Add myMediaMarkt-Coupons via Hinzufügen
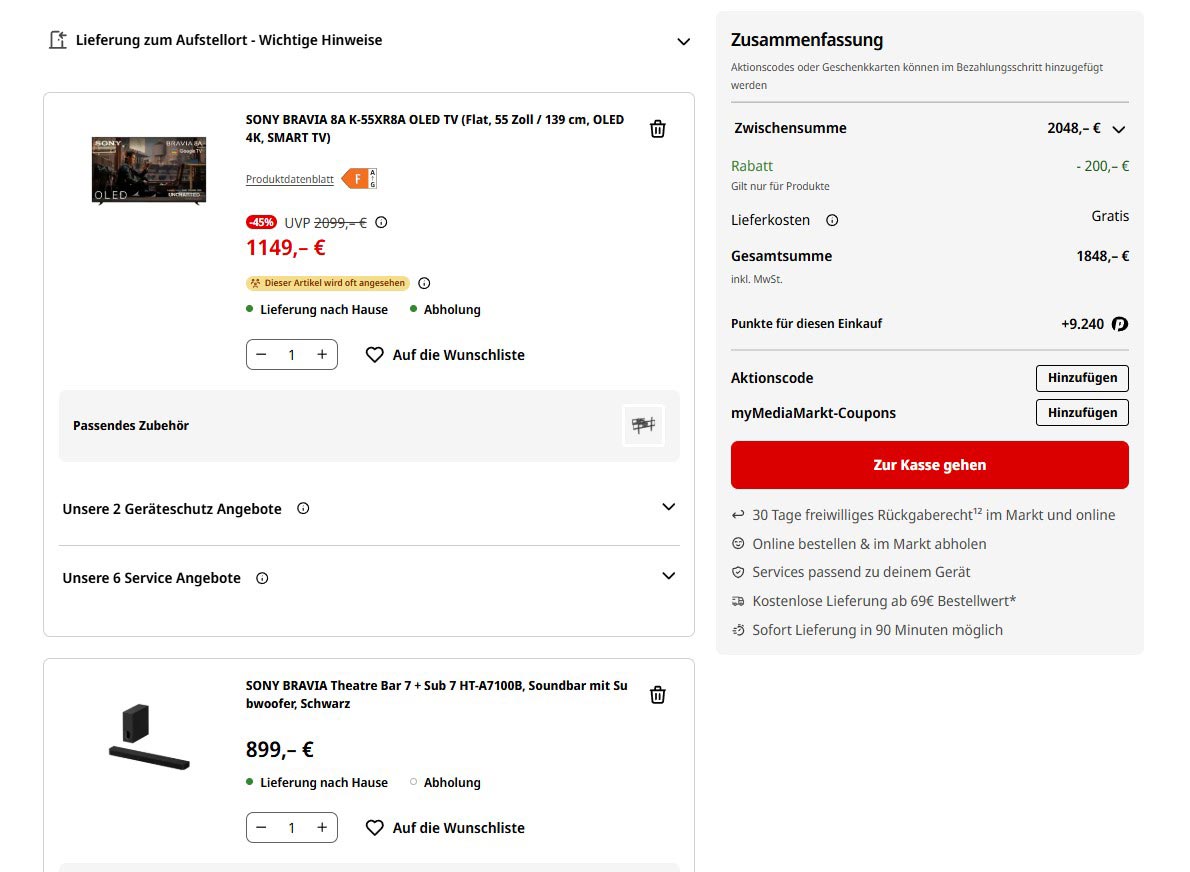 1082,413
